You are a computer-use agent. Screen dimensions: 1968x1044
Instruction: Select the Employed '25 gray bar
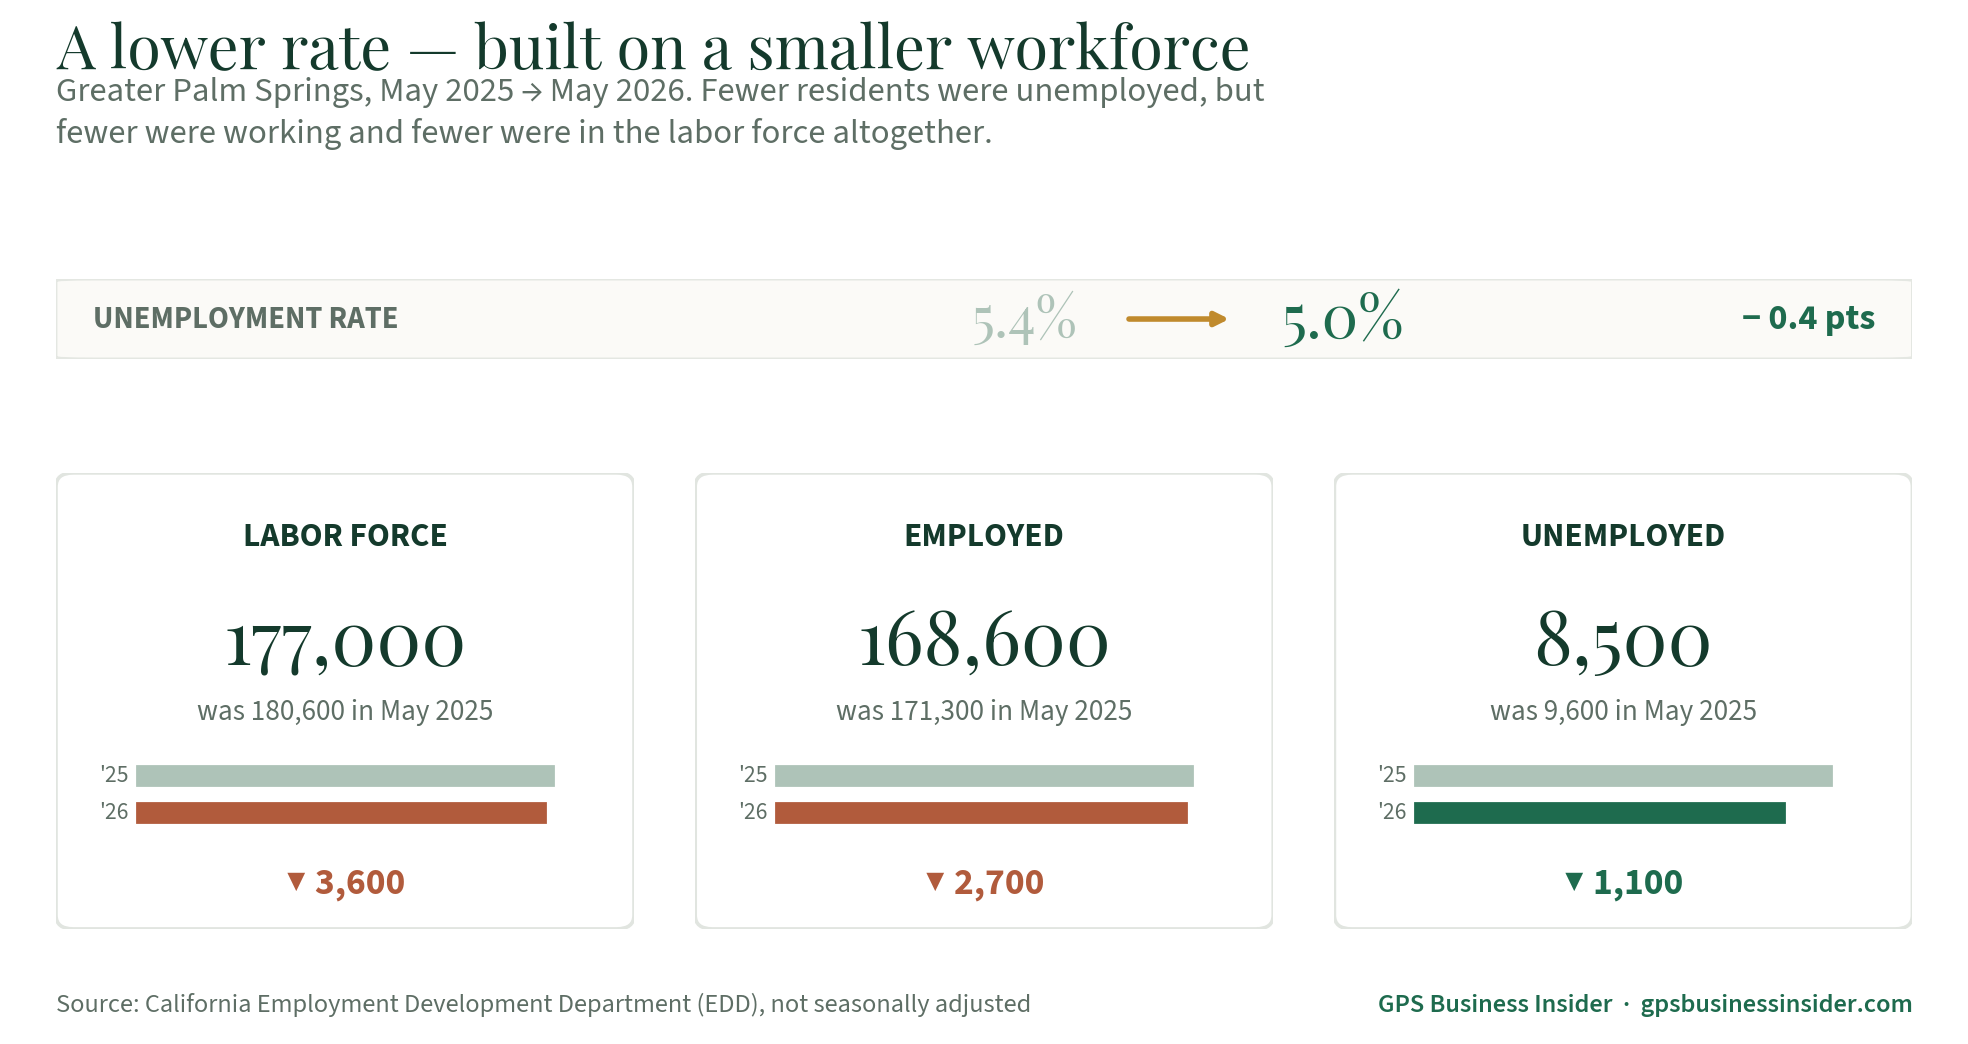coord(984,776)
